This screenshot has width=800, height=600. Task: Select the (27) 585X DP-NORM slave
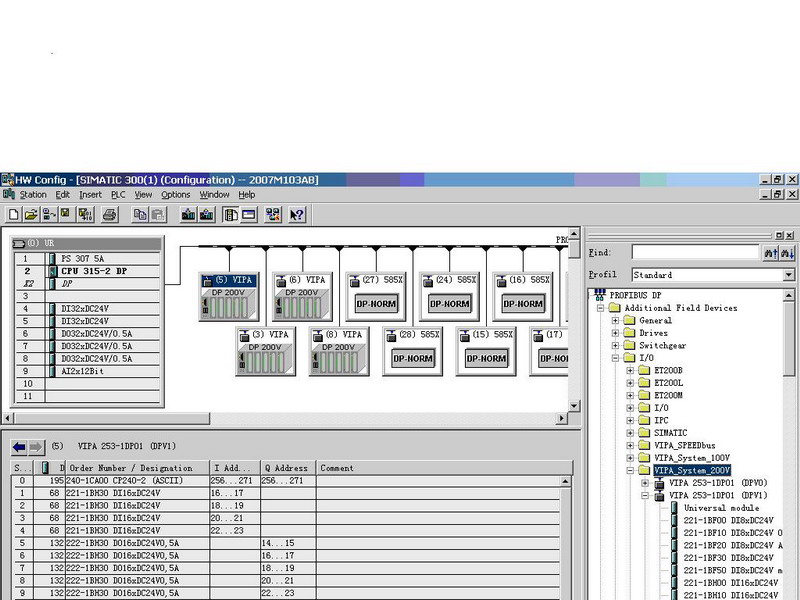[x=376, y=296]
